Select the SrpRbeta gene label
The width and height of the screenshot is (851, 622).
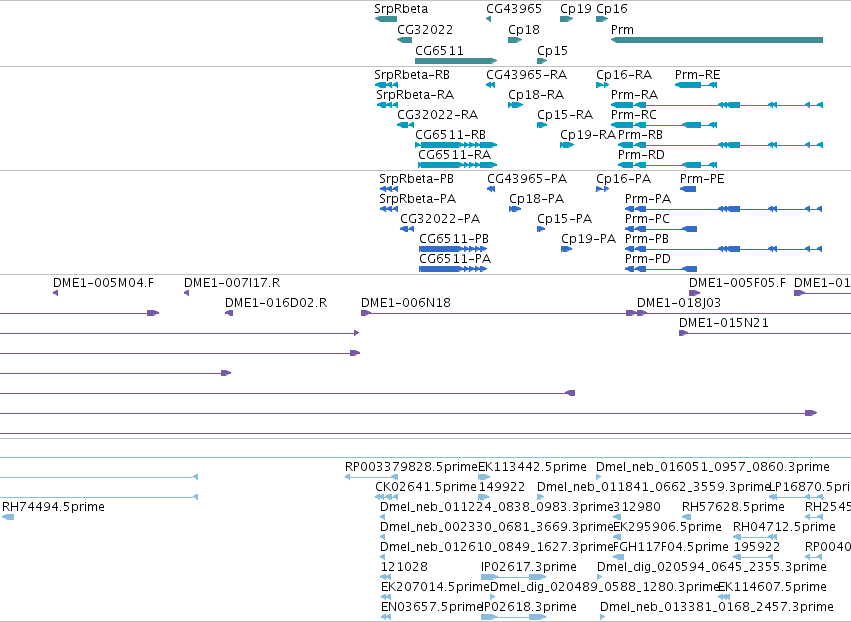tap(401, 9)
